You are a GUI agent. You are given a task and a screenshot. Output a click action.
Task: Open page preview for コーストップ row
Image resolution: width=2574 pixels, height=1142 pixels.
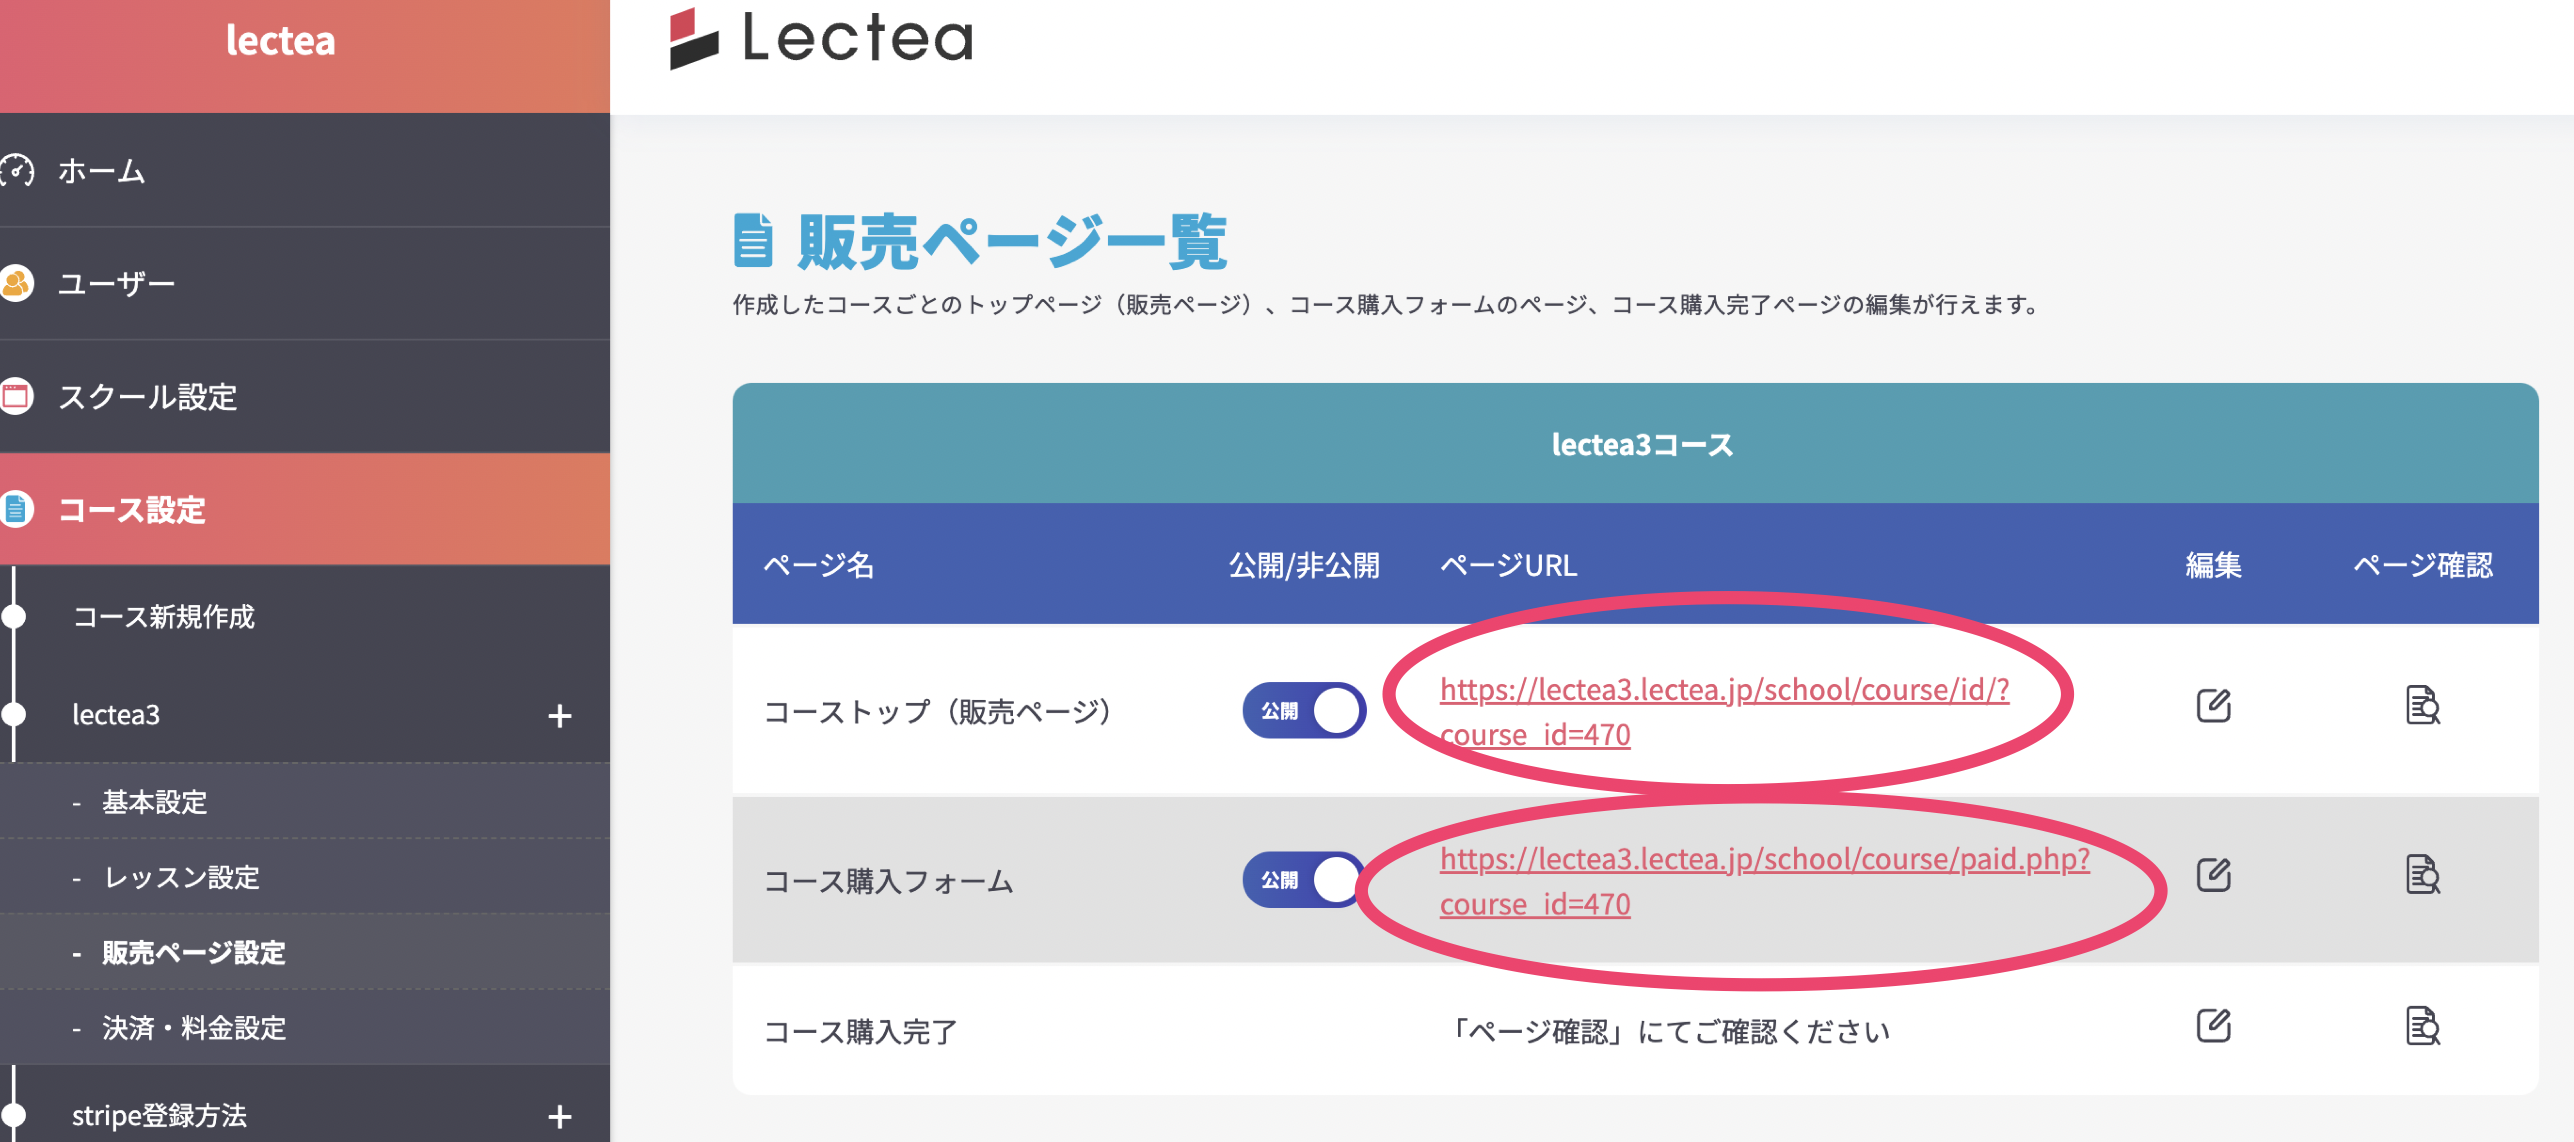[x=2422, y=706]
